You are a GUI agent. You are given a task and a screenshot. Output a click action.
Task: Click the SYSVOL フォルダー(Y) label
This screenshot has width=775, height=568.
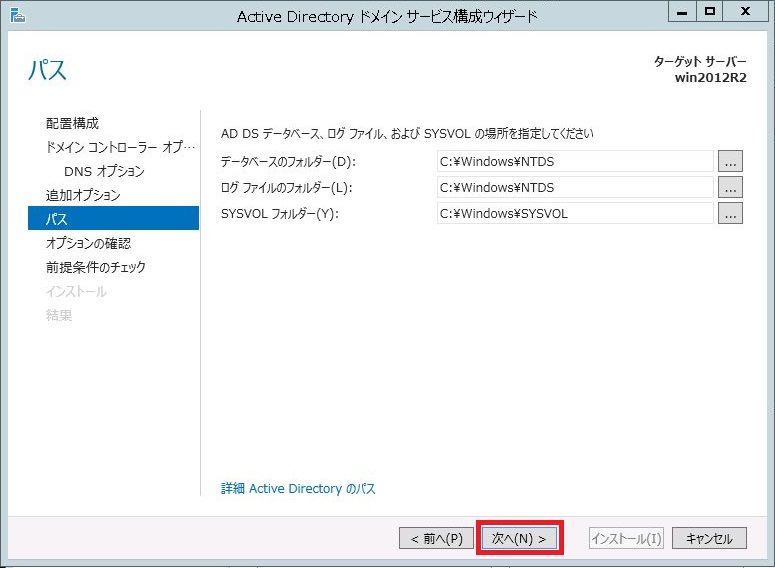280,214
